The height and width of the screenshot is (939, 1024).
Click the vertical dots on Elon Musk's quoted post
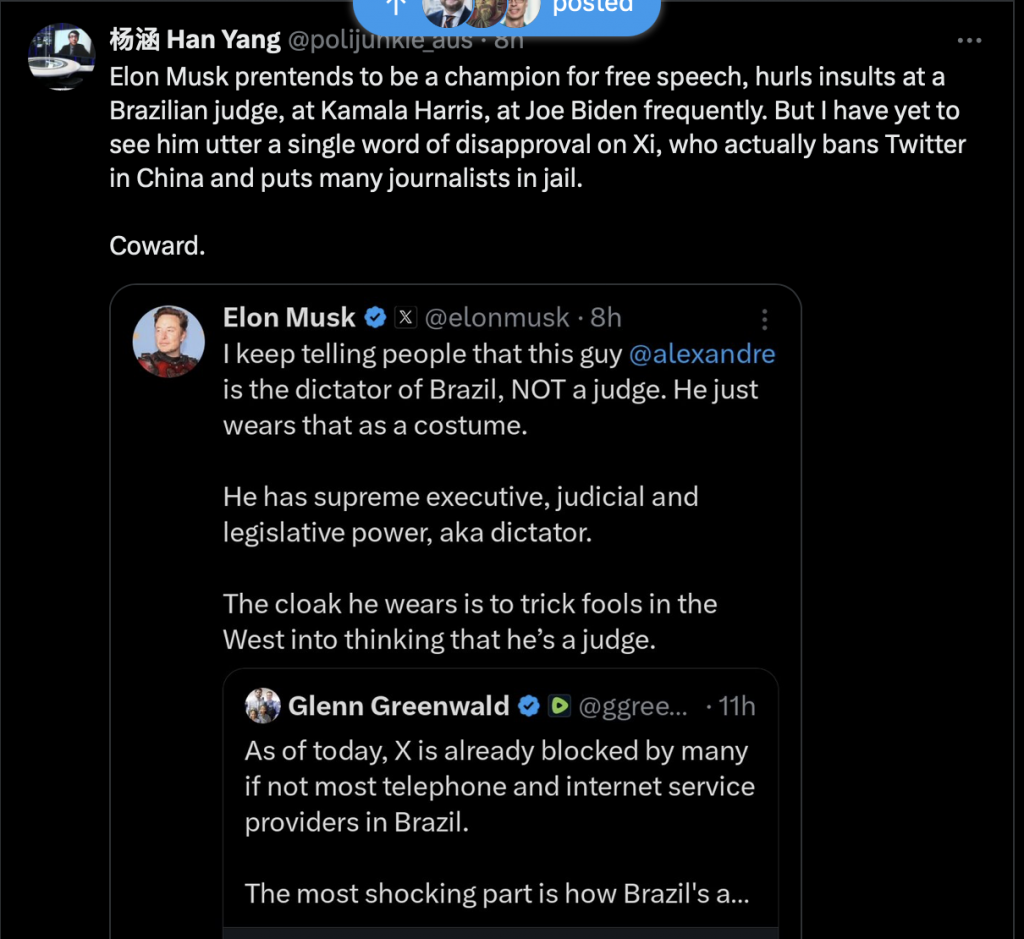tap(765, 319)
